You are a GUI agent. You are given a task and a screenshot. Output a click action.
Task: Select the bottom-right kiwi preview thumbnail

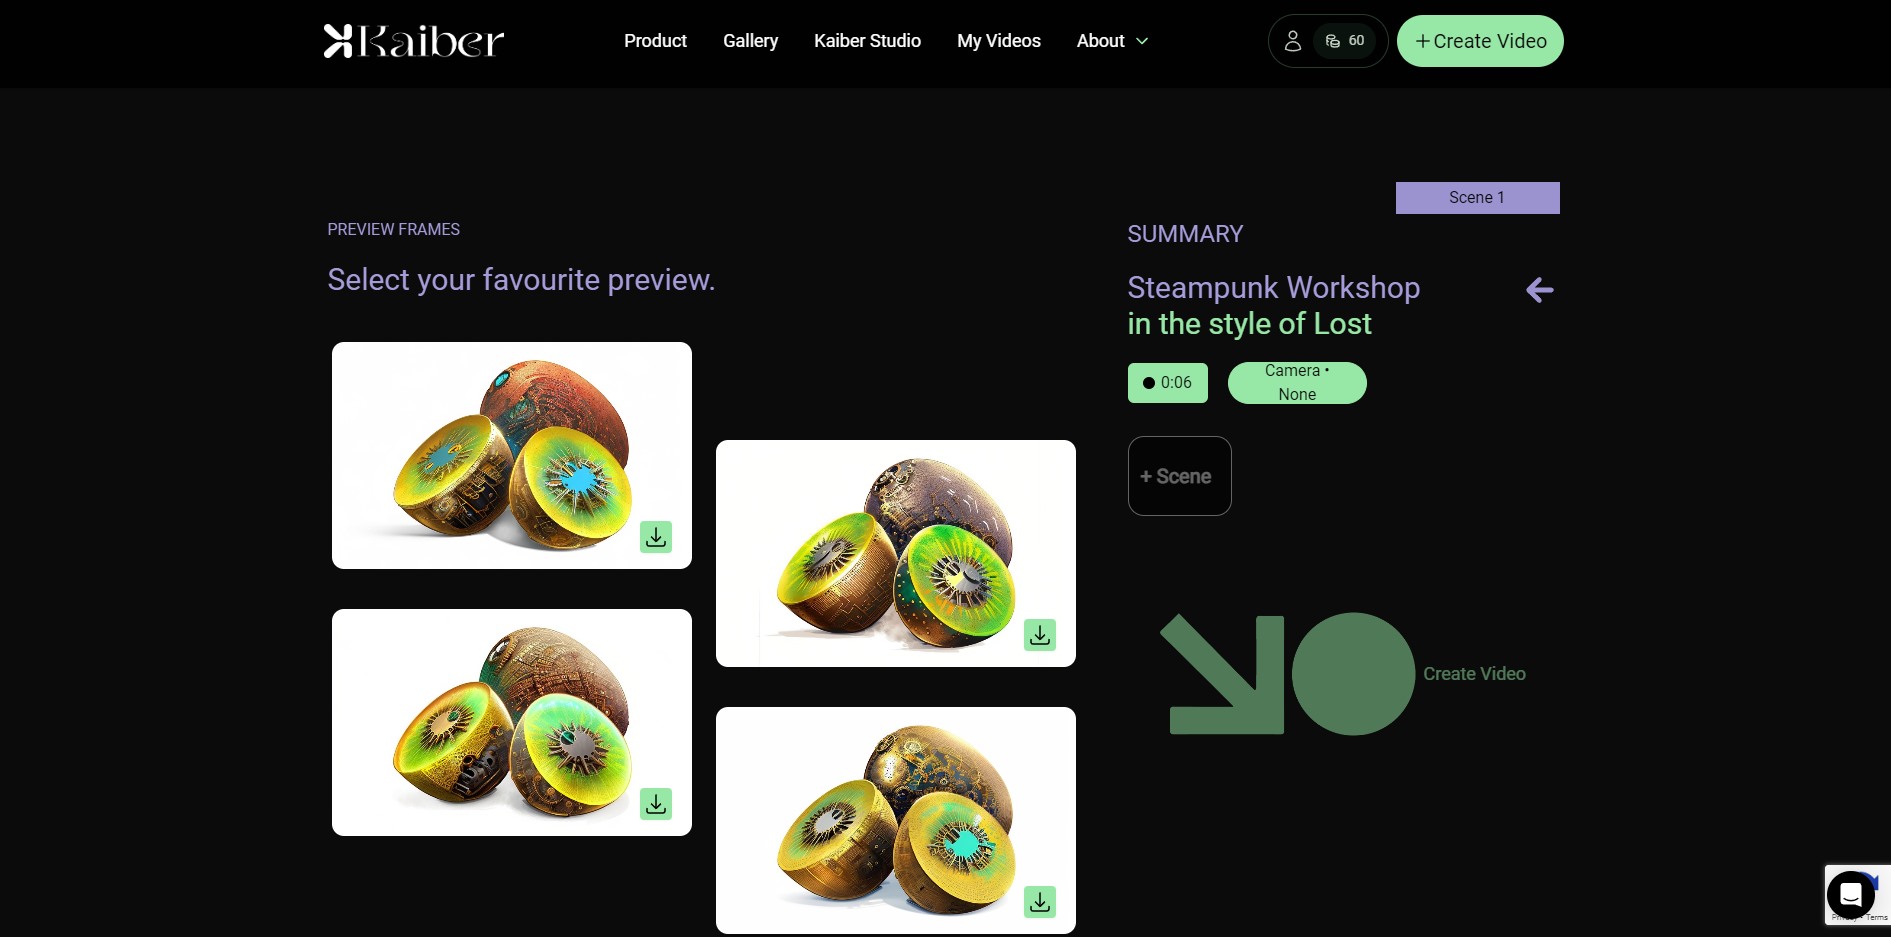(x=896, y=820)
